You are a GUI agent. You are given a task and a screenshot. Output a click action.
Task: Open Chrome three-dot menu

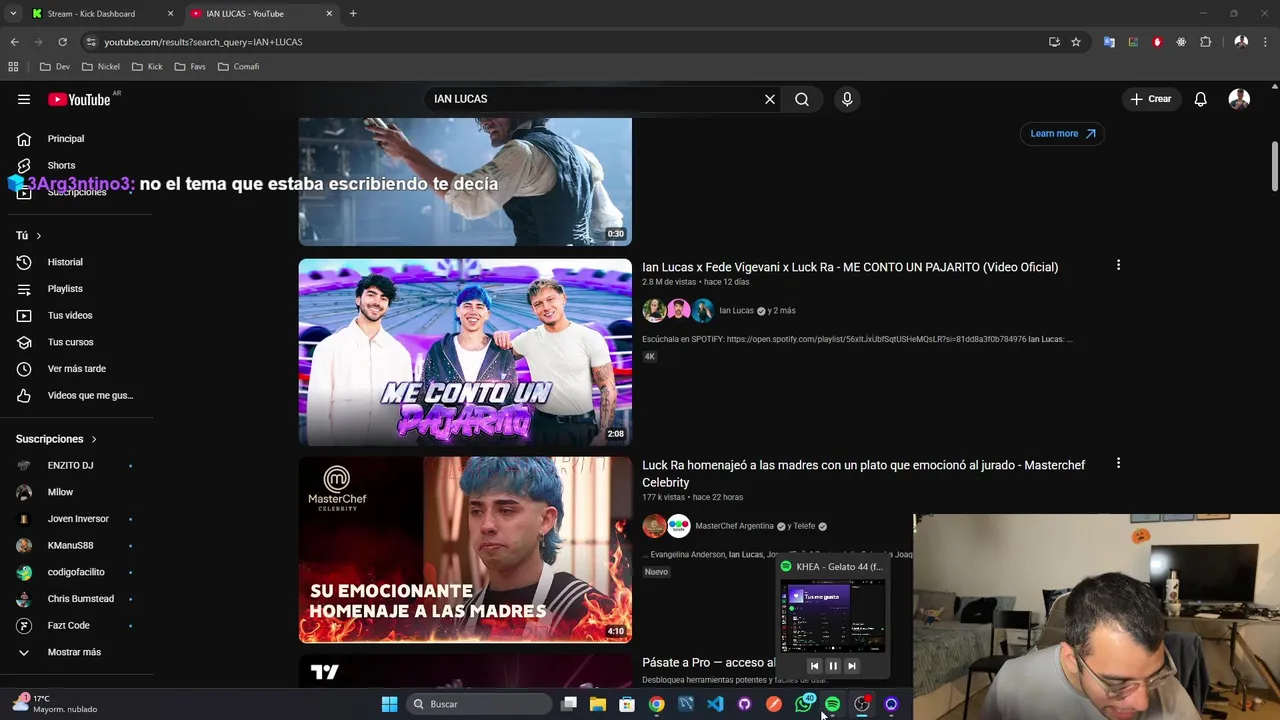coord(1266,42)
